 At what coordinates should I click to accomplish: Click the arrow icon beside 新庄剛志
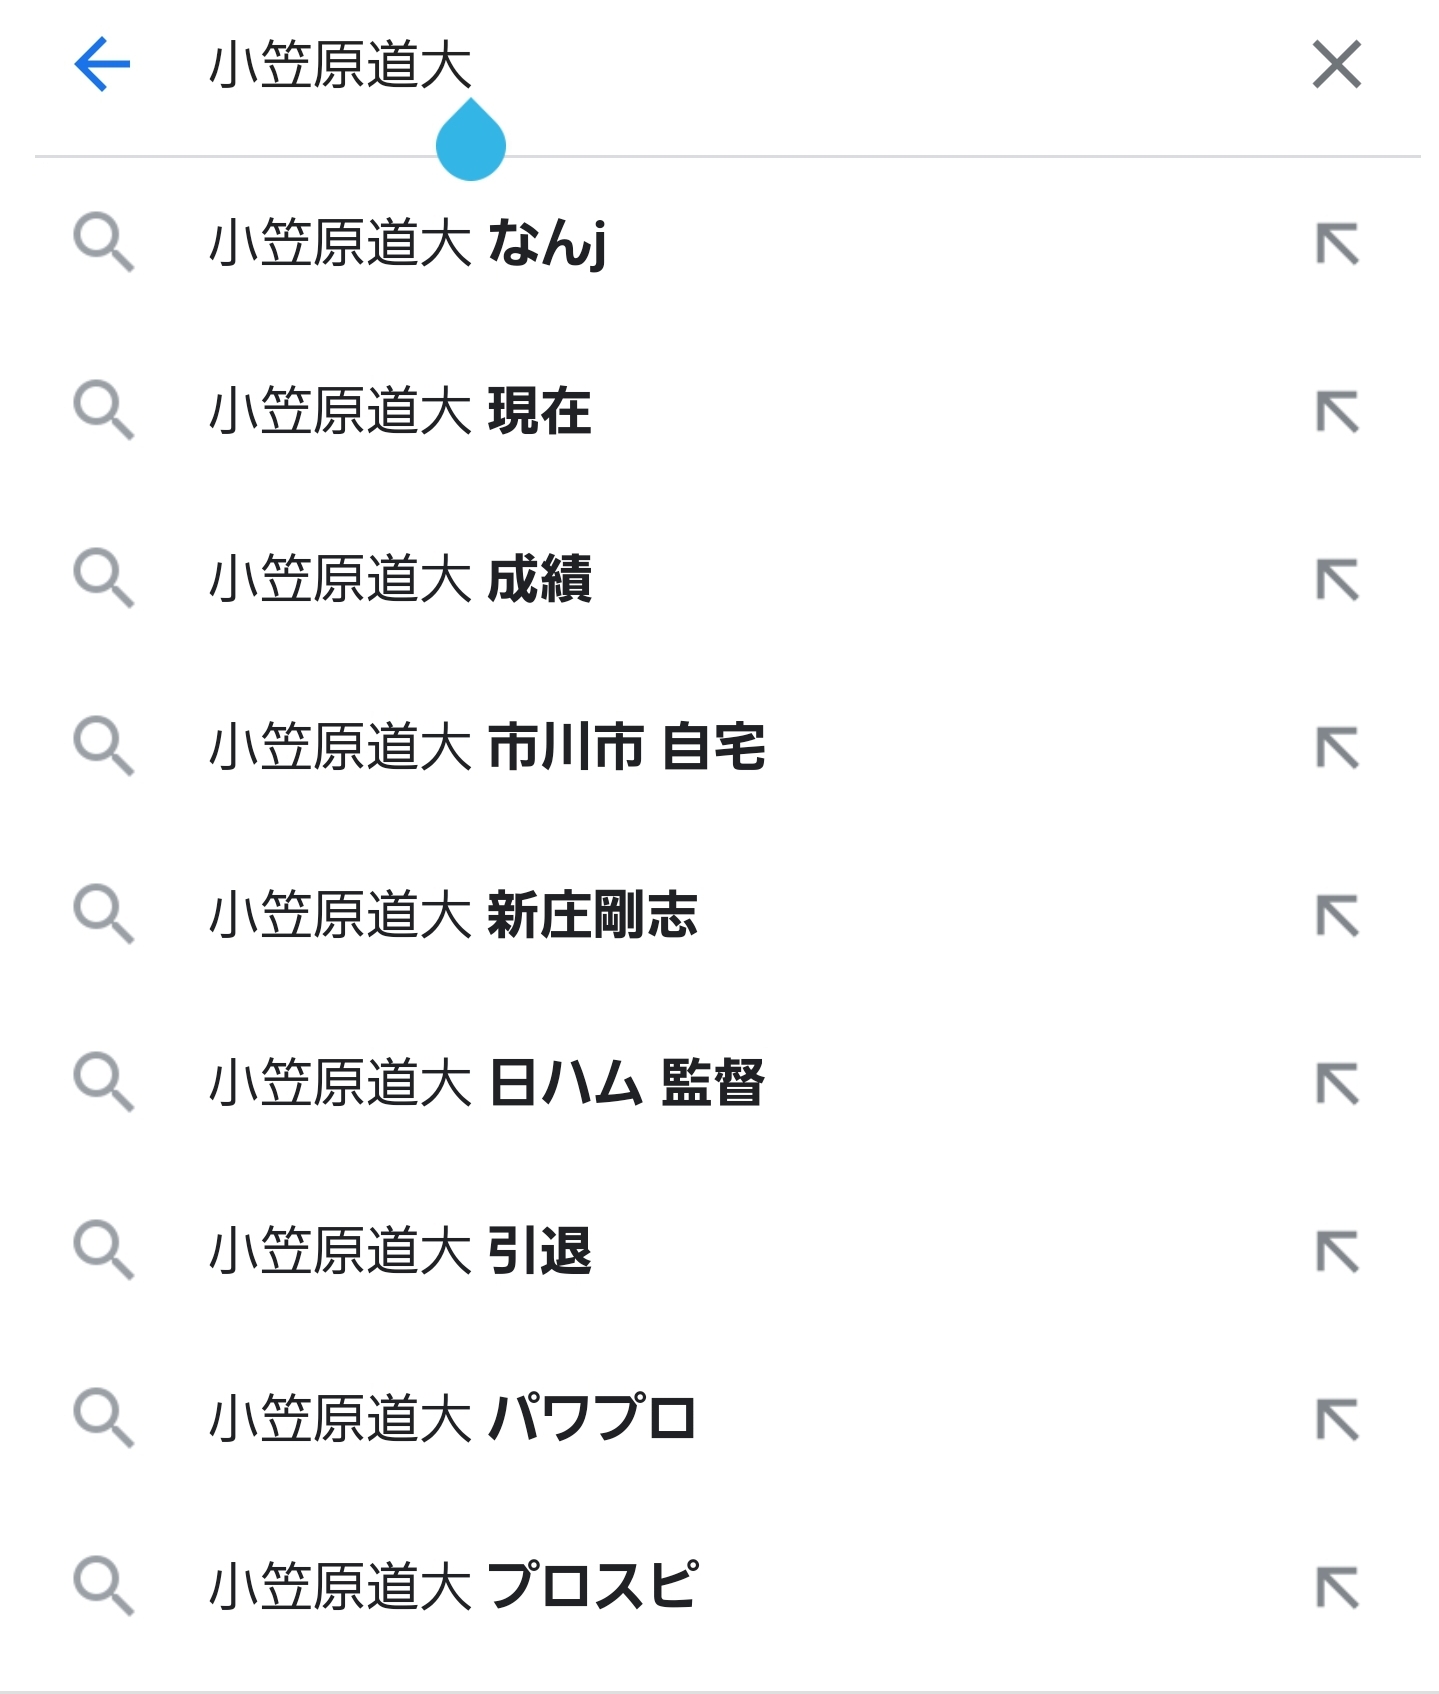[x=1337, y=917]
